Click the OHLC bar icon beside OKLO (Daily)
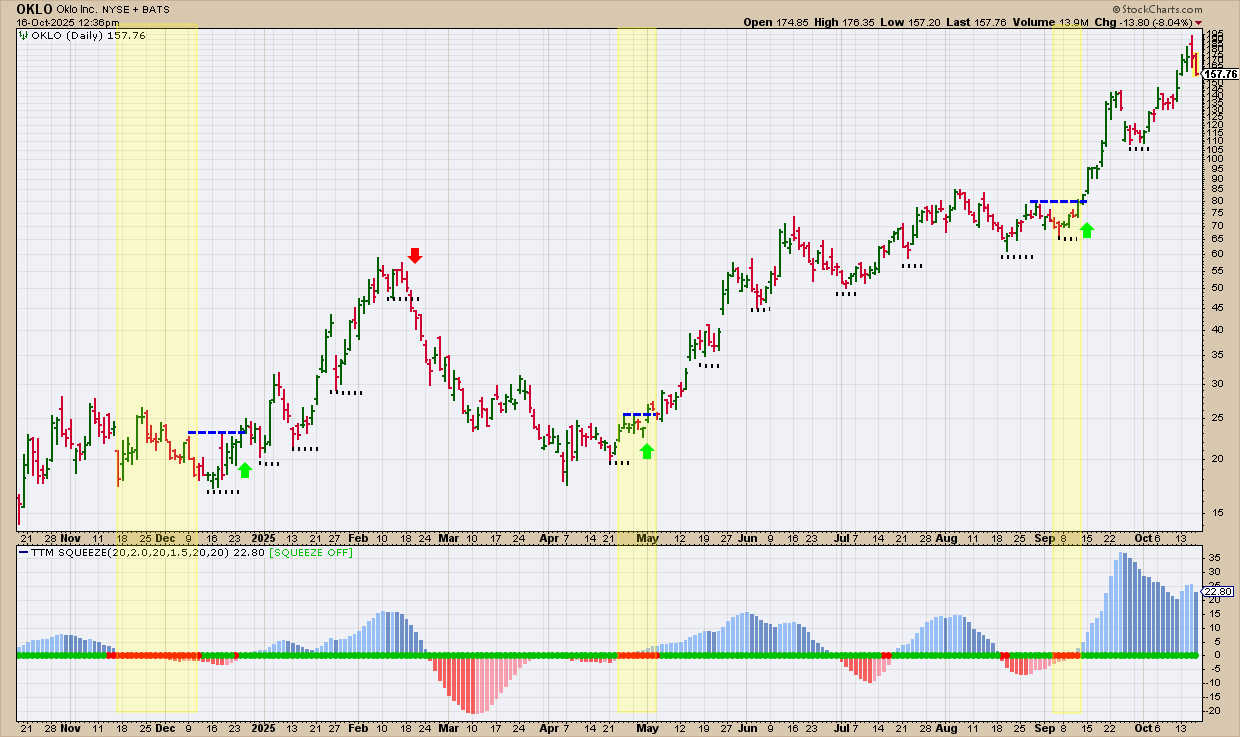The width and height of the screenshot is (1240, 737). pyautogui.click(x=23, y=36)
